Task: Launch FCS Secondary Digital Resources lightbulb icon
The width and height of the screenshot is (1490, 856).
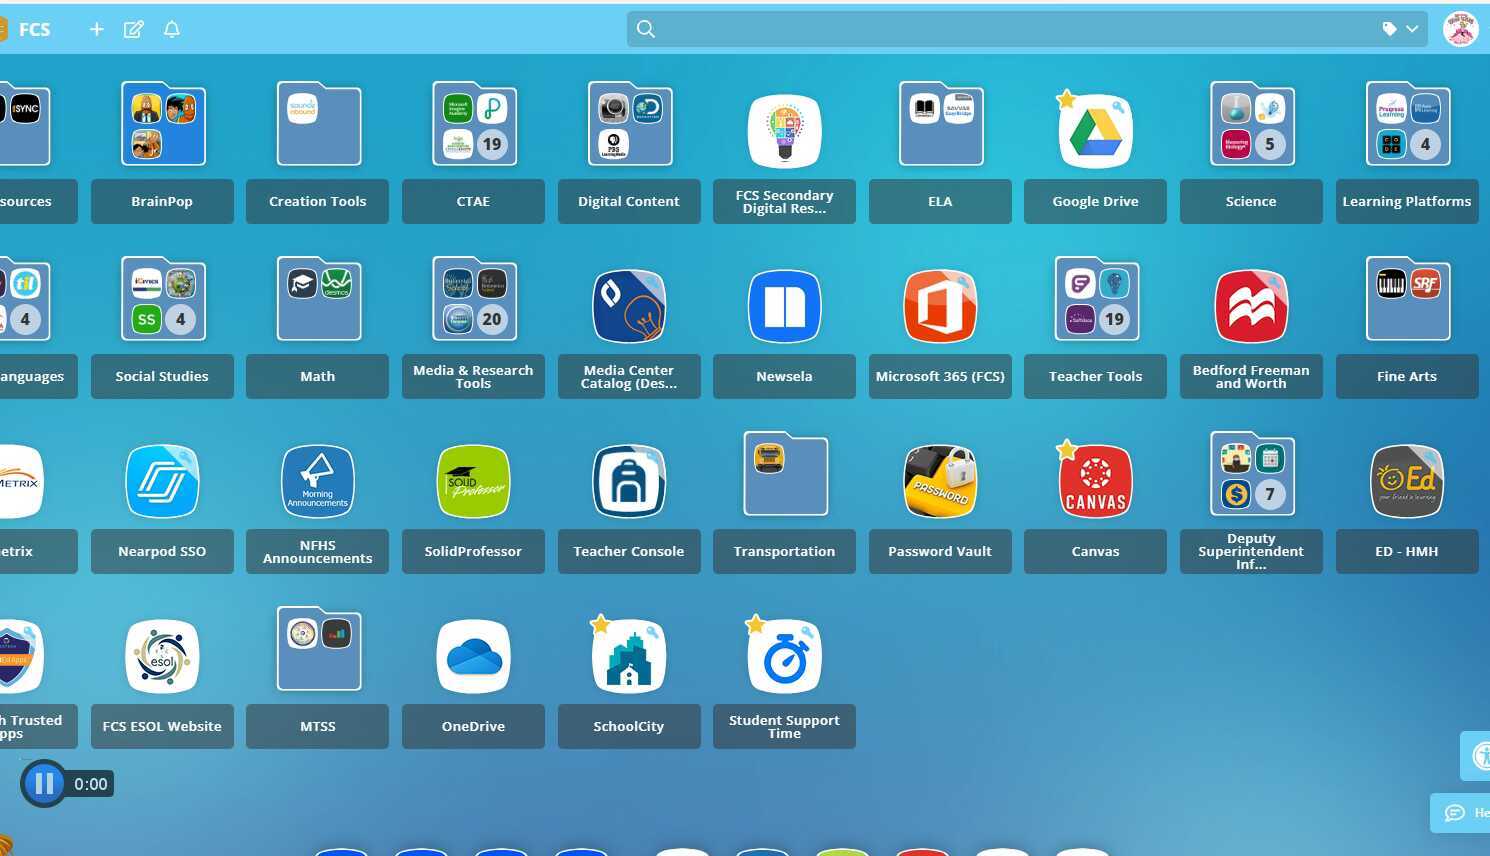Action: (x=785, y=131)
